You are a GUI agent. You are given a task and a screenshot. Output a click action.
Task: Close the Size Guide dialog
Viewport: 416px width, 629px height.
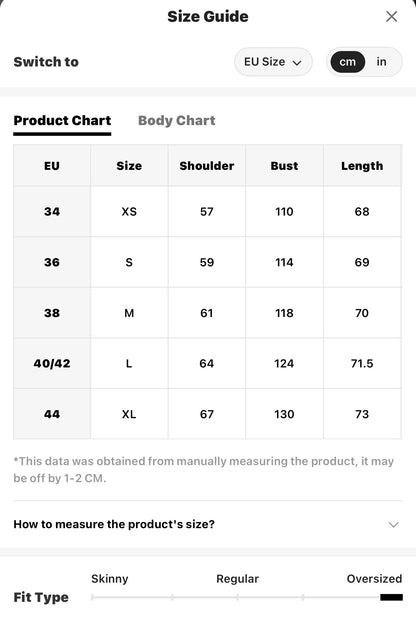click(x=391, y=16)
